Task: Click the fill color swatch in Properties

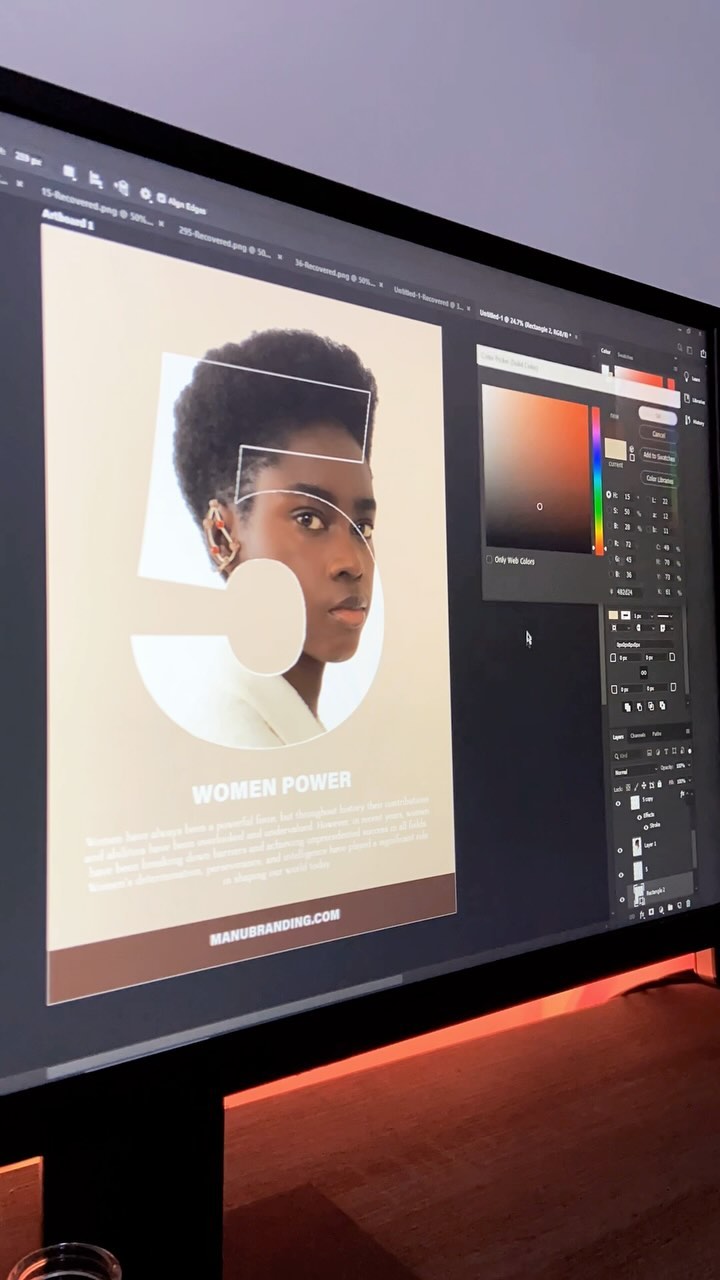Action: pyautogui.click(x=613, y=615)
